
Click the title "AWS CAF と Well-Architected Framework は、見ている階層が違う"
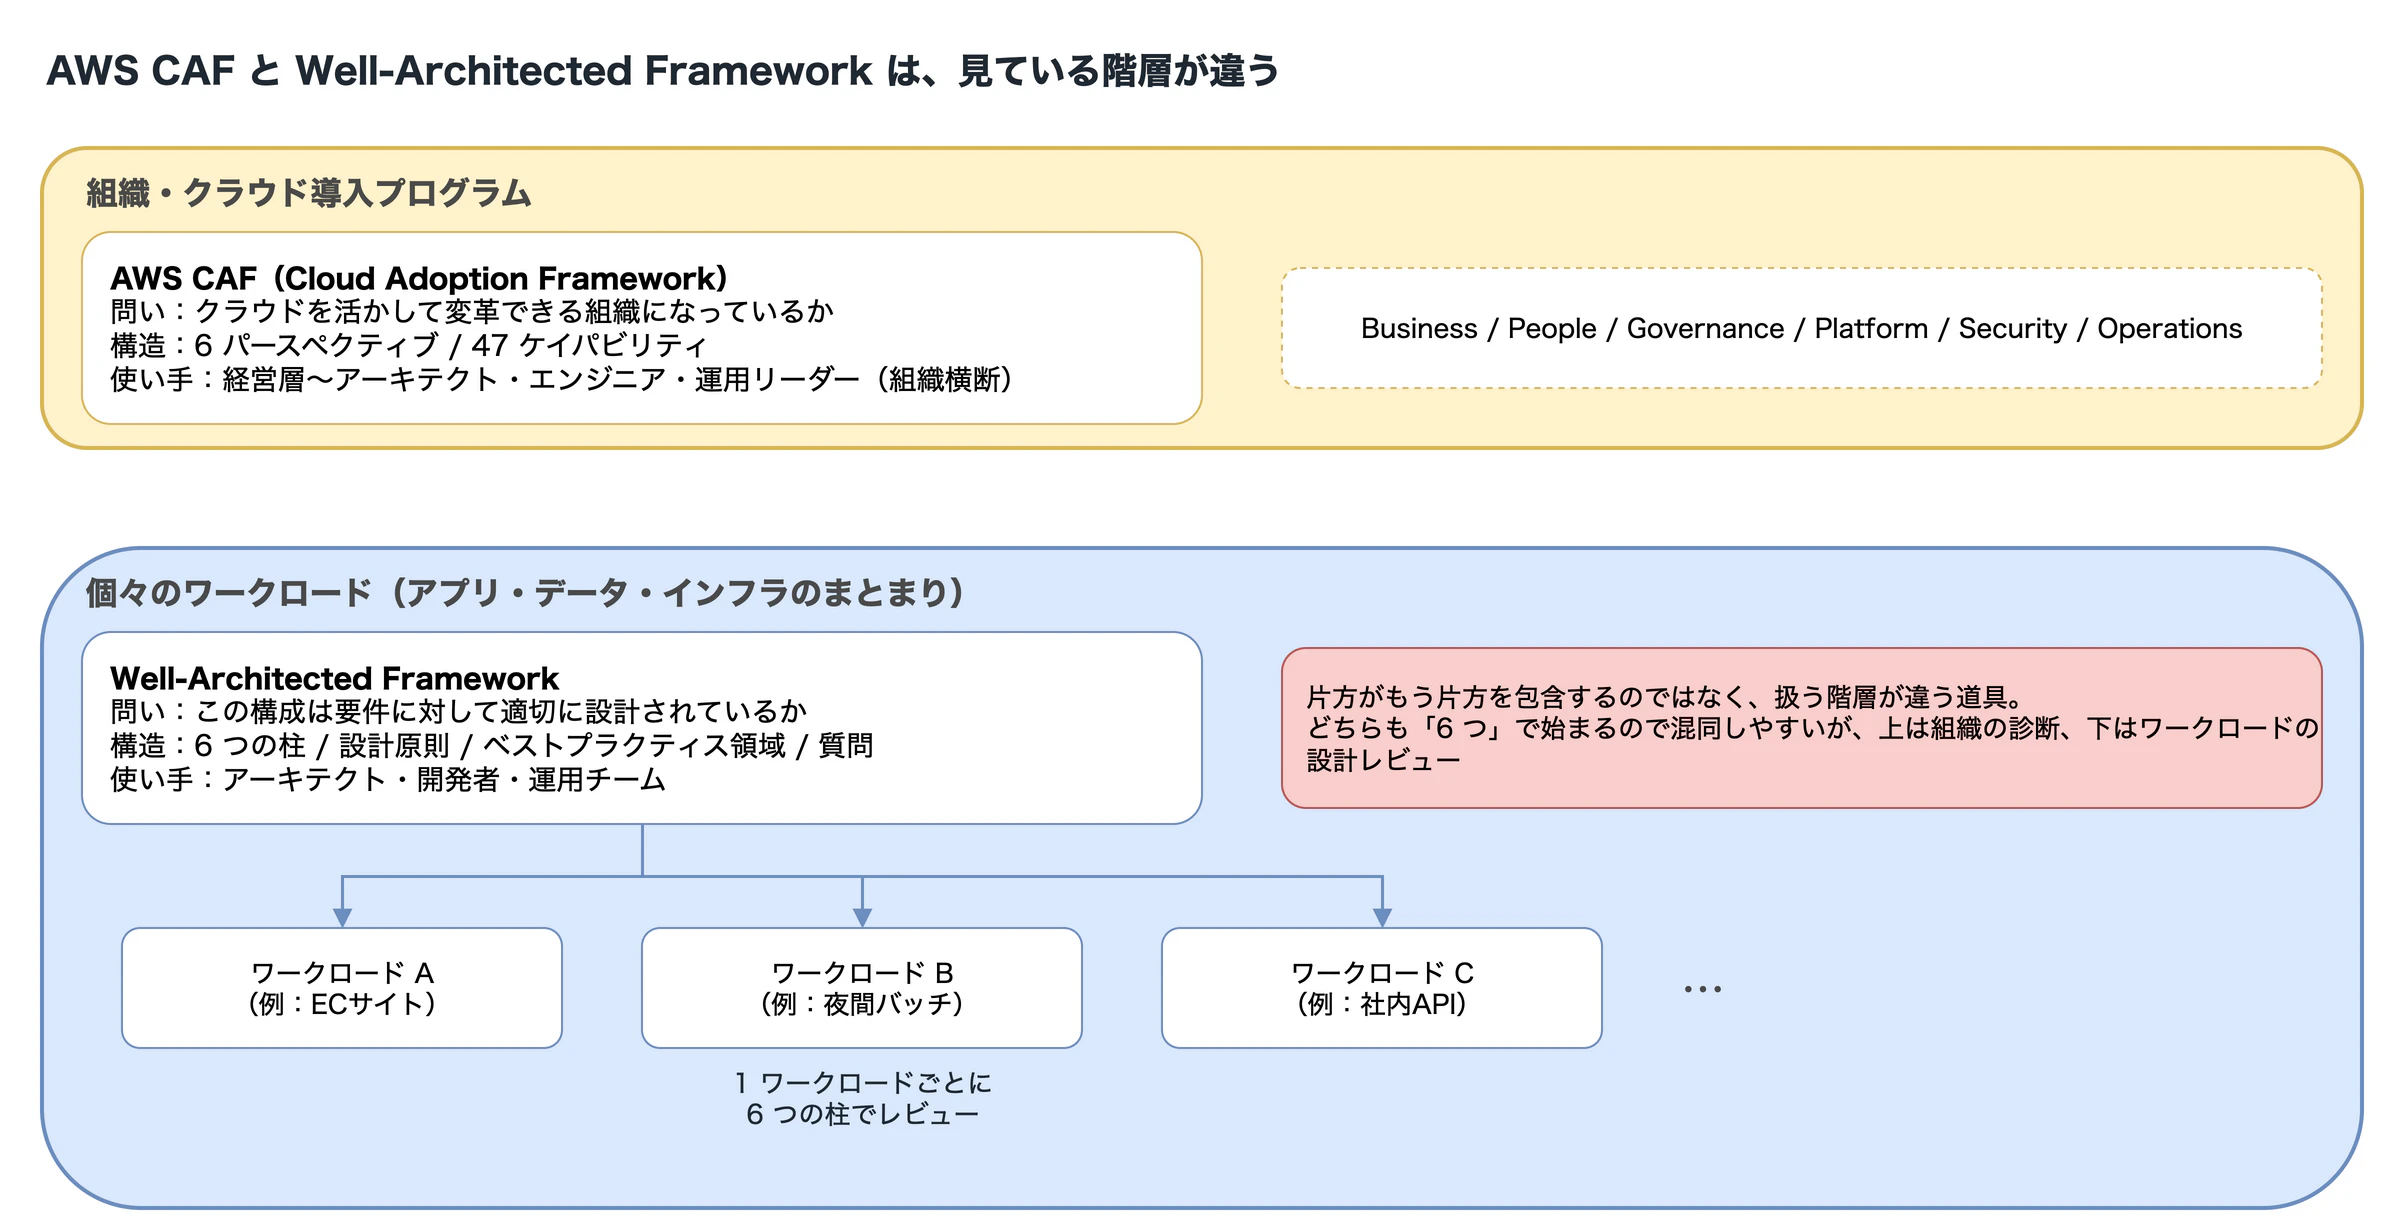[663, 71]
